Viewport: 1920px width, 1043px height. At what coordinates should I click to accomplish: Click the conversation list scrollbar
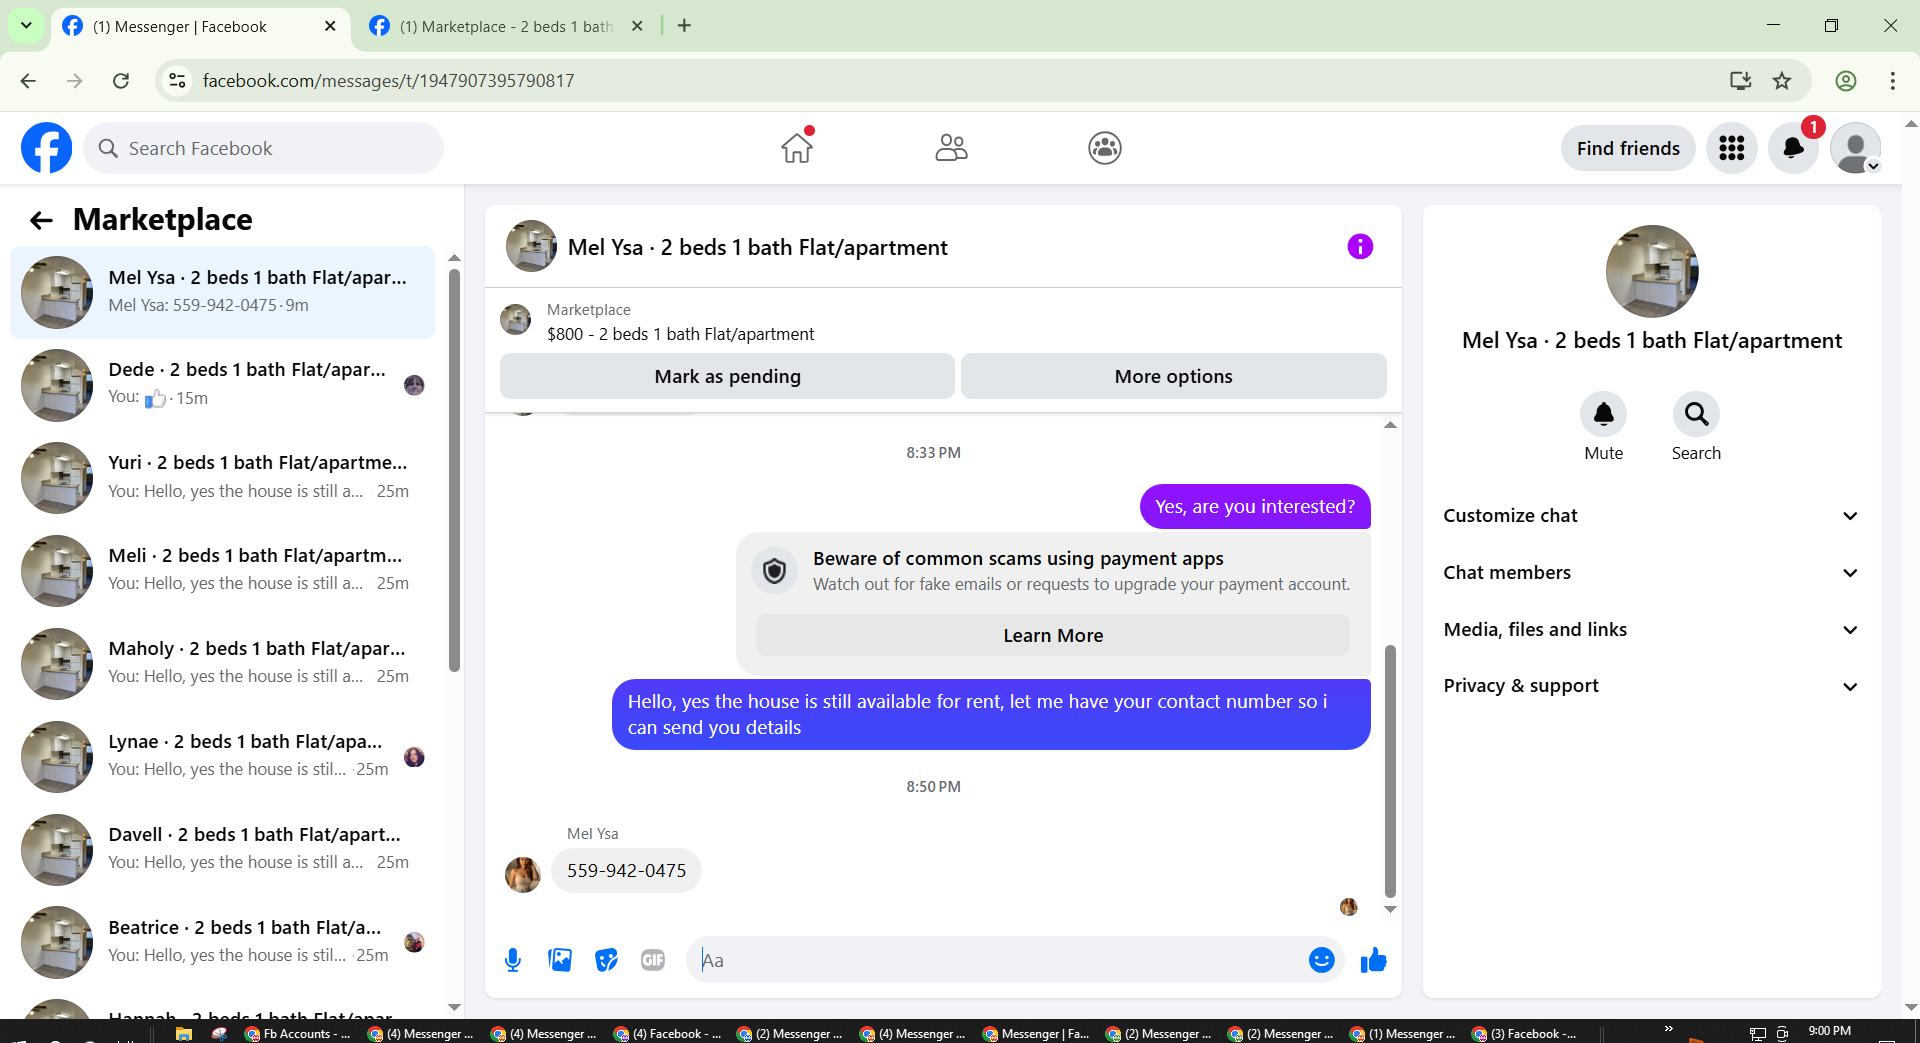(454, 470)
